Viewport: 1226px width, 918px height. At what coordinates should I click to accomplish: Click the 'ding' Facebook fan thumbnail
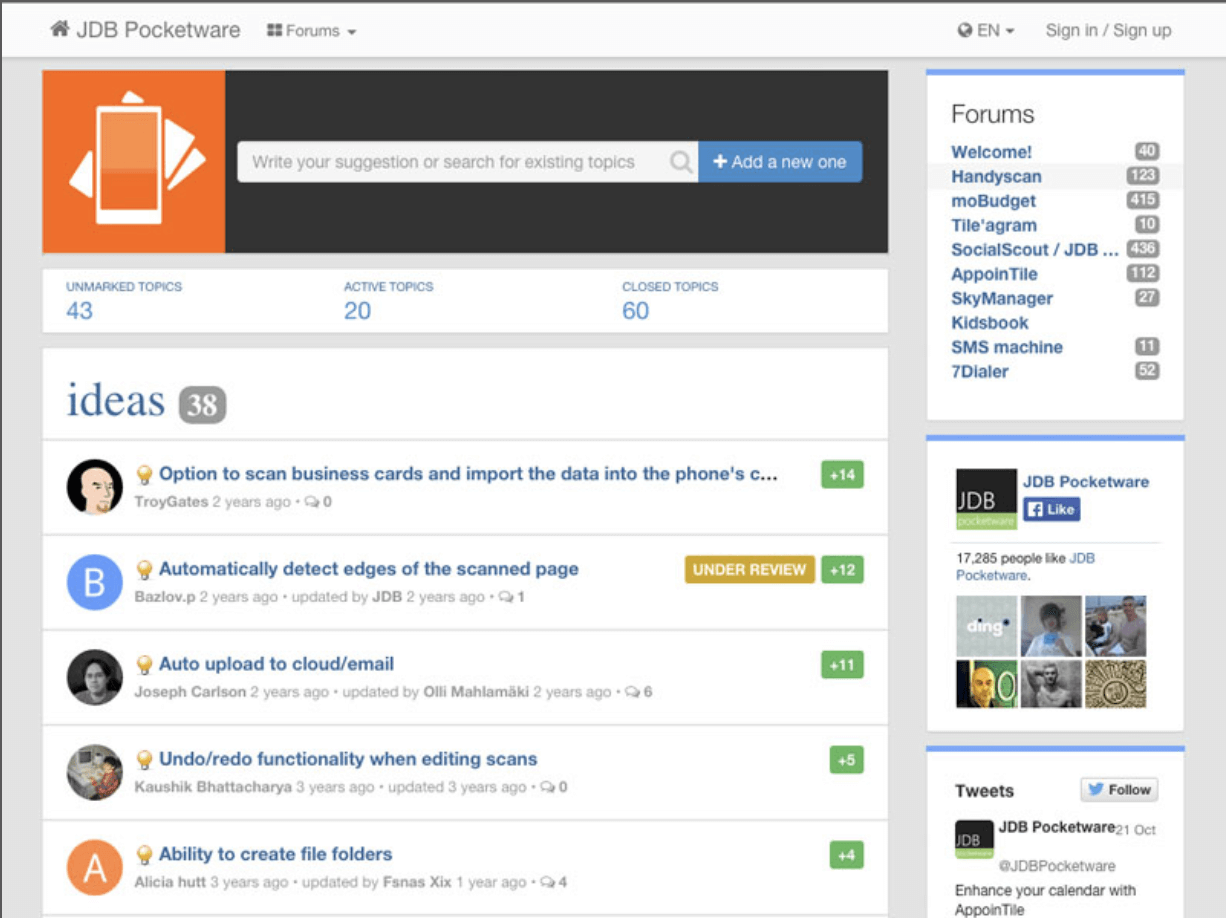point(986,626)
